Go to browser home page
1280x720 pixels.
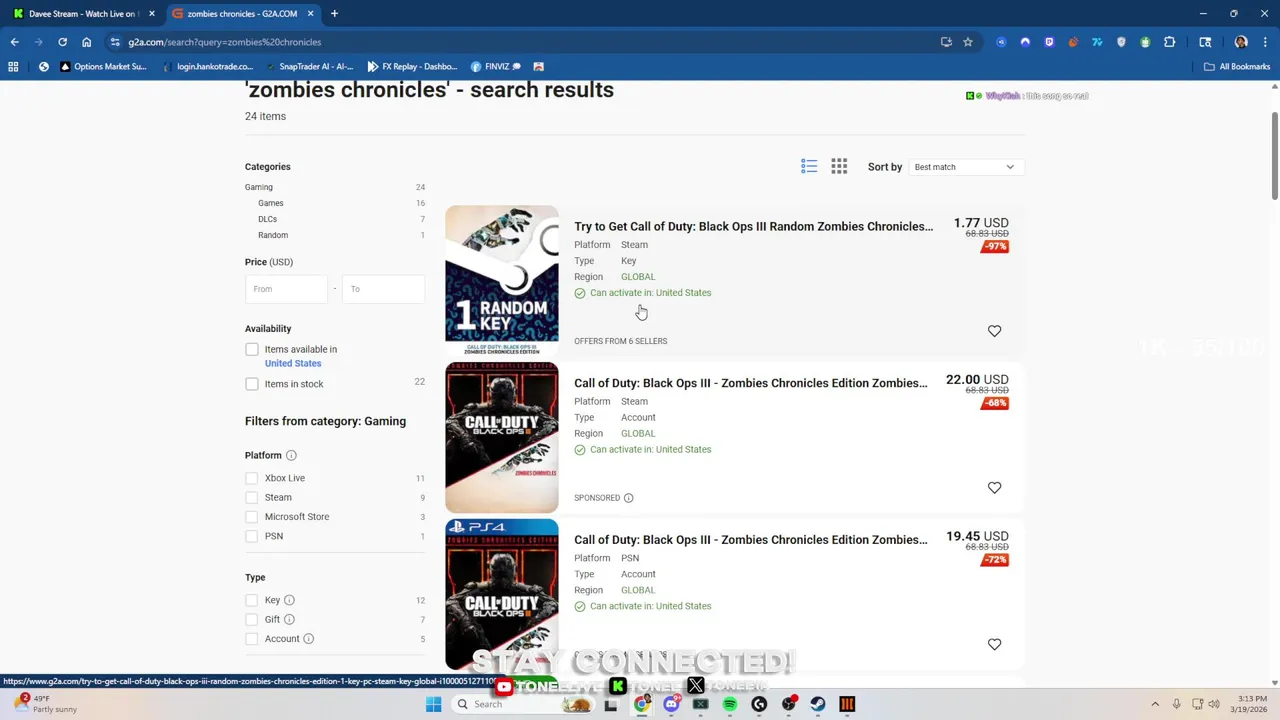point(87,42)
